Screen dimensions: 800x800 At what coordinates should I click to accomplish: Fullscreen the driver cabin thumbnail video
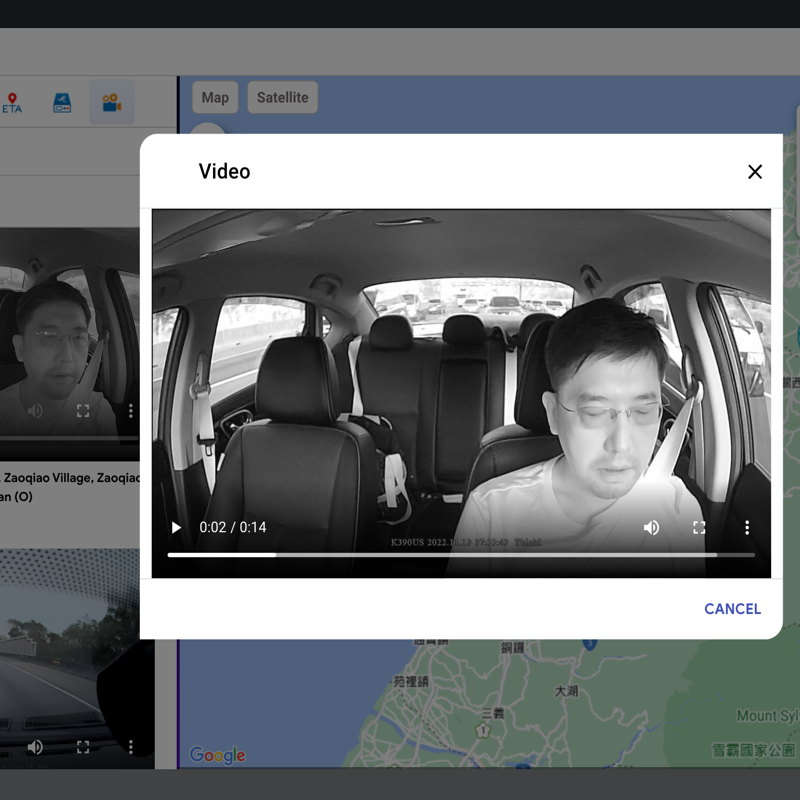tap(83, 411)
